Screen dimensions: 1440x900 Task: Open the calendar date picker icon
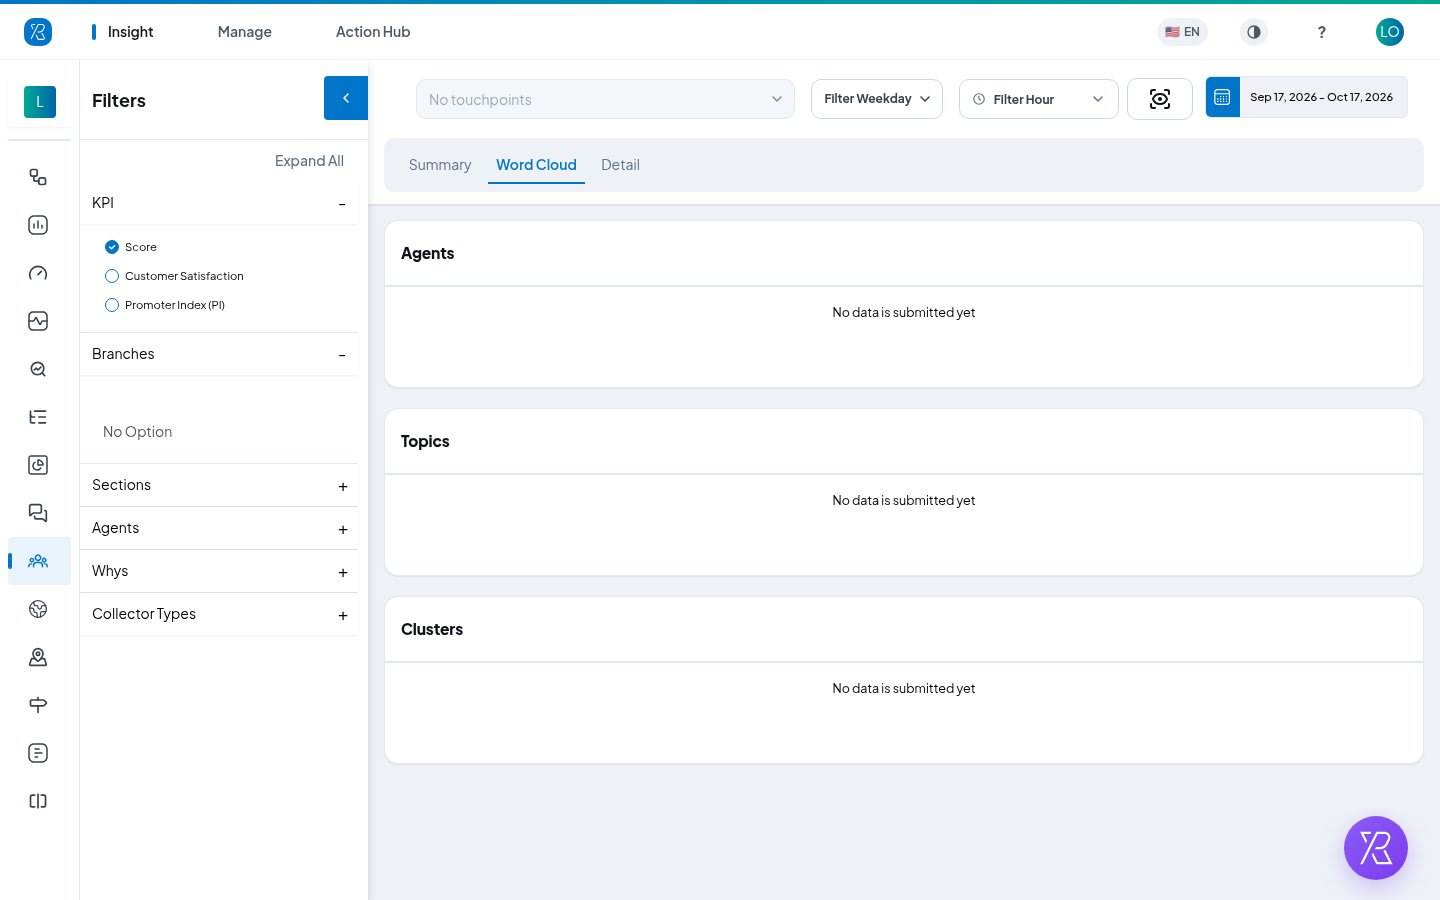pyautogui.click(x=1222, y=97)
